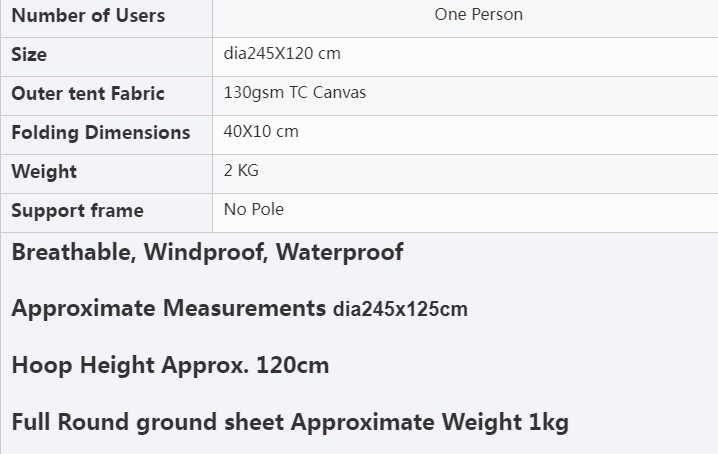Click the Support frame label
The height and width of the screenshot is (454, 718).
pos(77,211)
